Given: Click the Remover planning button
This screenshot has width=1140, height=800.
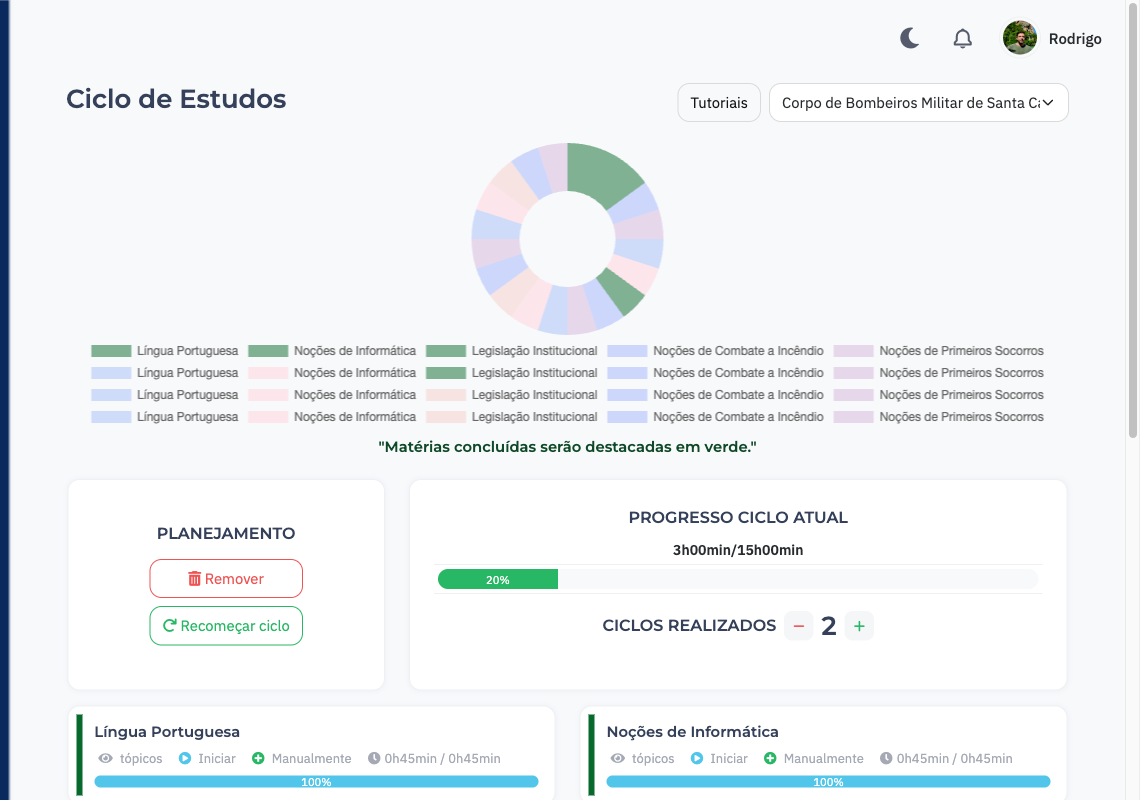Looking at the screenshot, I should pyautogui.click(x=226, y=579).
